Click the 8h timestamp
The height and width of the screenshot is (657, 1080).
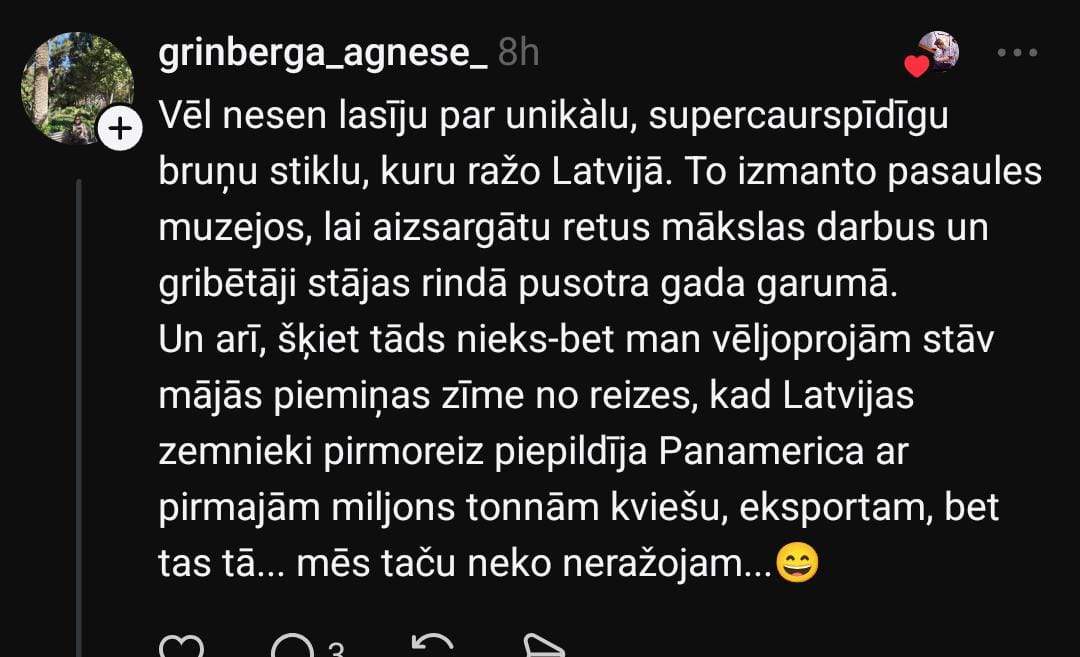click(518, 52)
